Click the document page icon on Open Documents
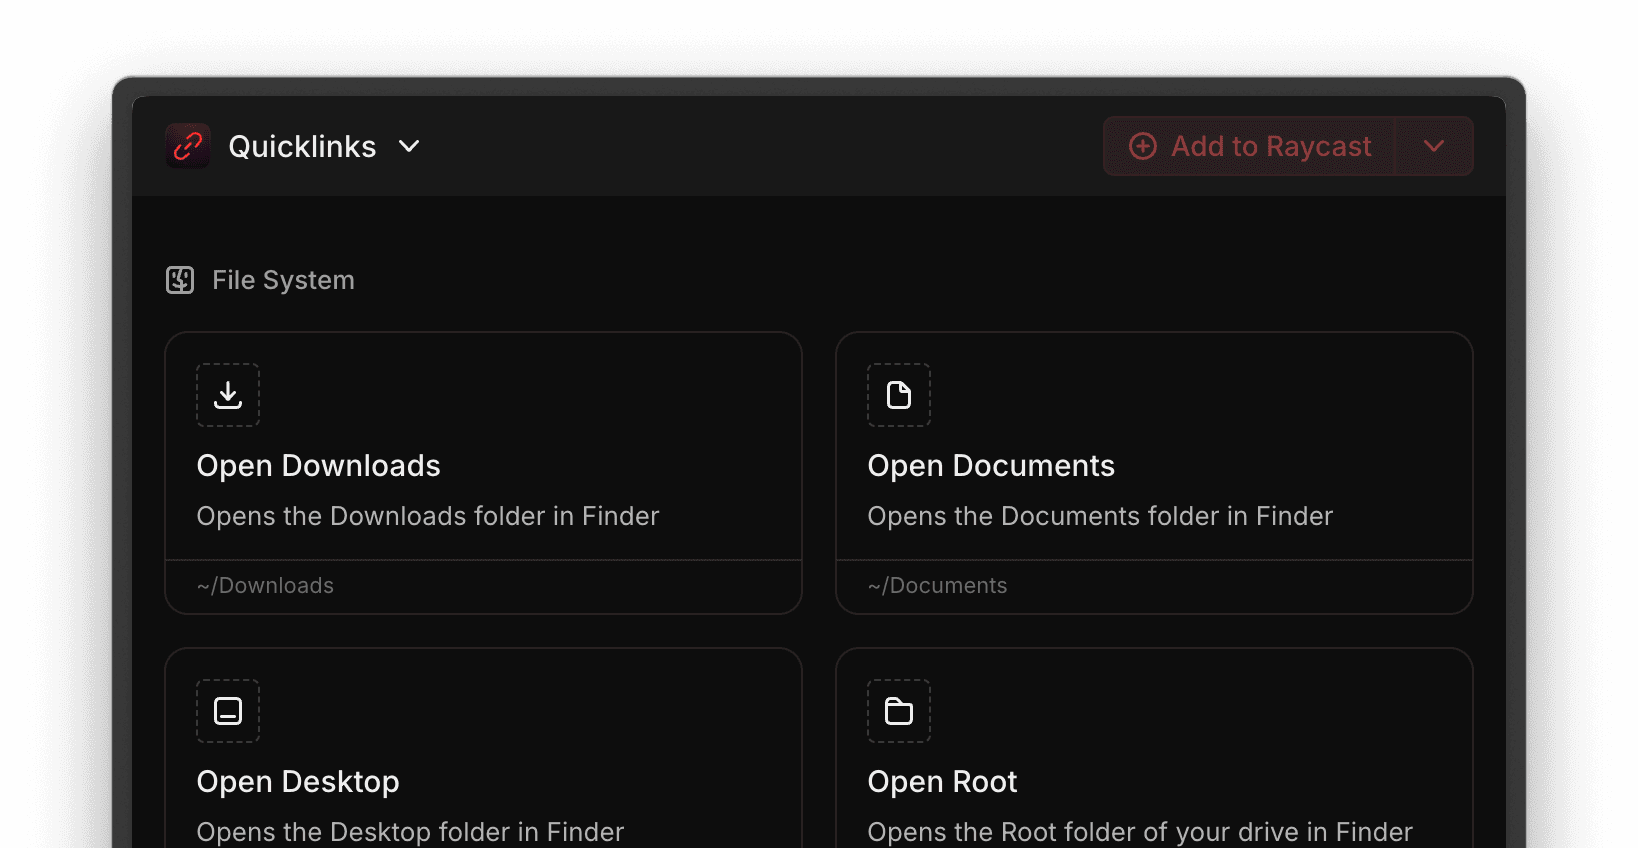Image resolution: width=1638 pixels, height=848 pixels. (899, 395)
